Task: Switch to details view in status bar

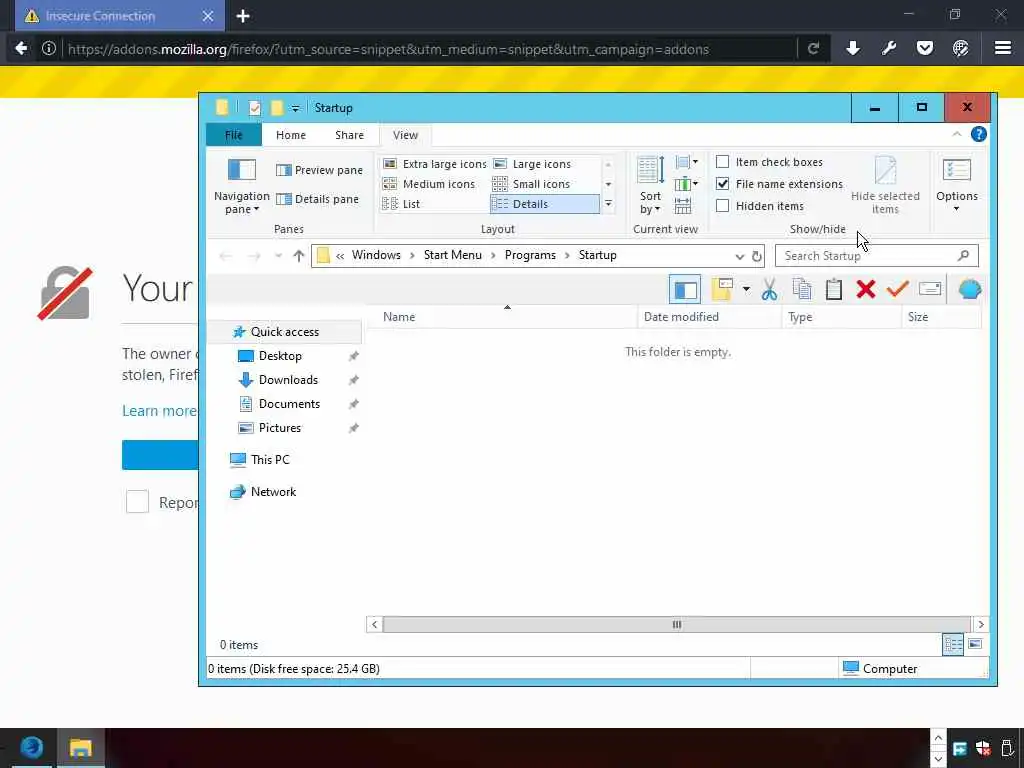Action: click(x=953, y=645)
